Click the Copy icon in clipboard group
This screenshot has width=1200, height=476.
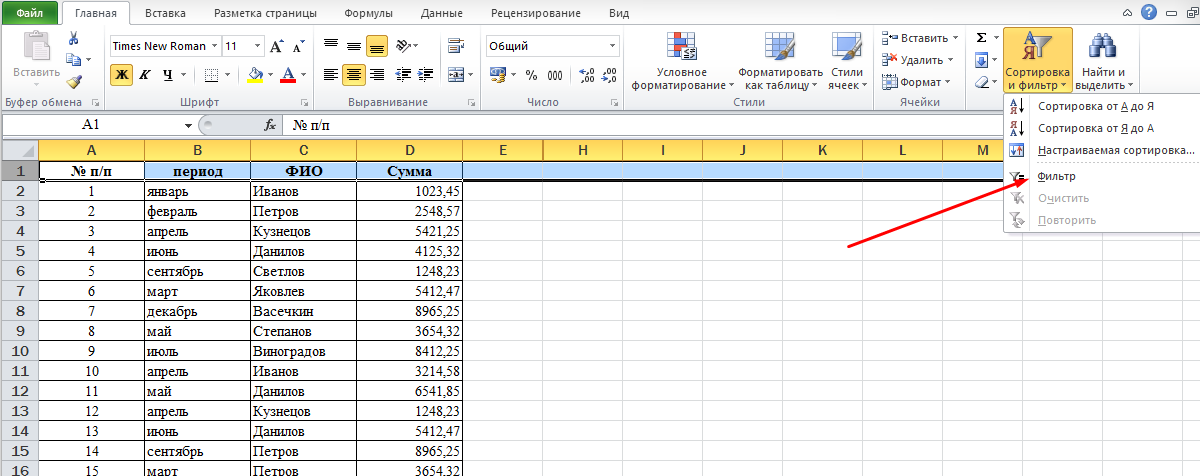click(x=74, y=60)
